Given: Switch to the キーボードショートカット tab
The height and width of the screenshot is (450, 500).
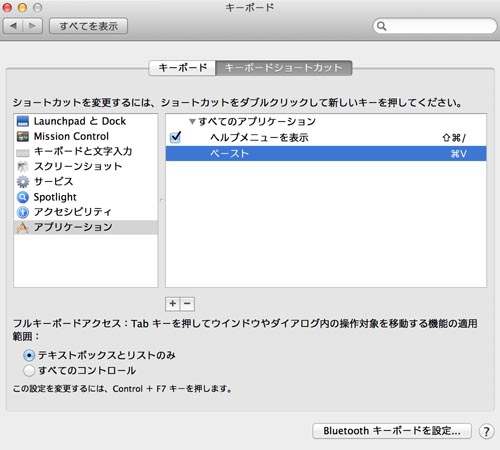Looking at the screenshot, I should pos(284,68).
